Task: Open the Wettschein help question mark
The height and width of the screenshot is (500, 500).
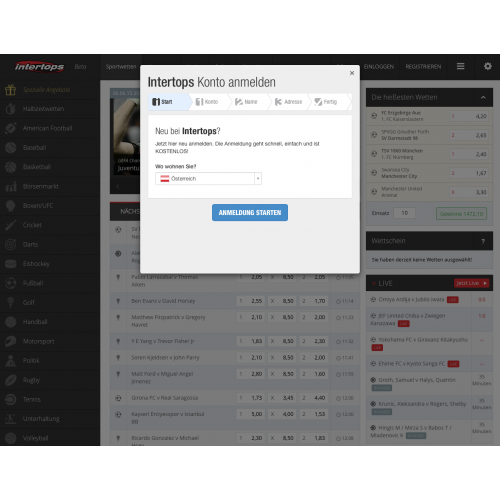Action: pyautogui.click(x=483, y=241)
